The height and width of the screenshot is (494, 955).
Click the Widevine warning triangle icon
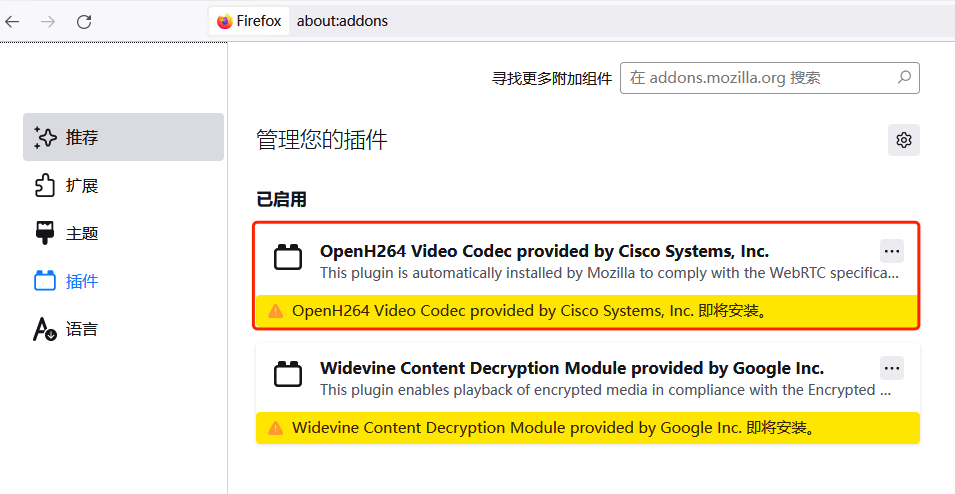276,428
